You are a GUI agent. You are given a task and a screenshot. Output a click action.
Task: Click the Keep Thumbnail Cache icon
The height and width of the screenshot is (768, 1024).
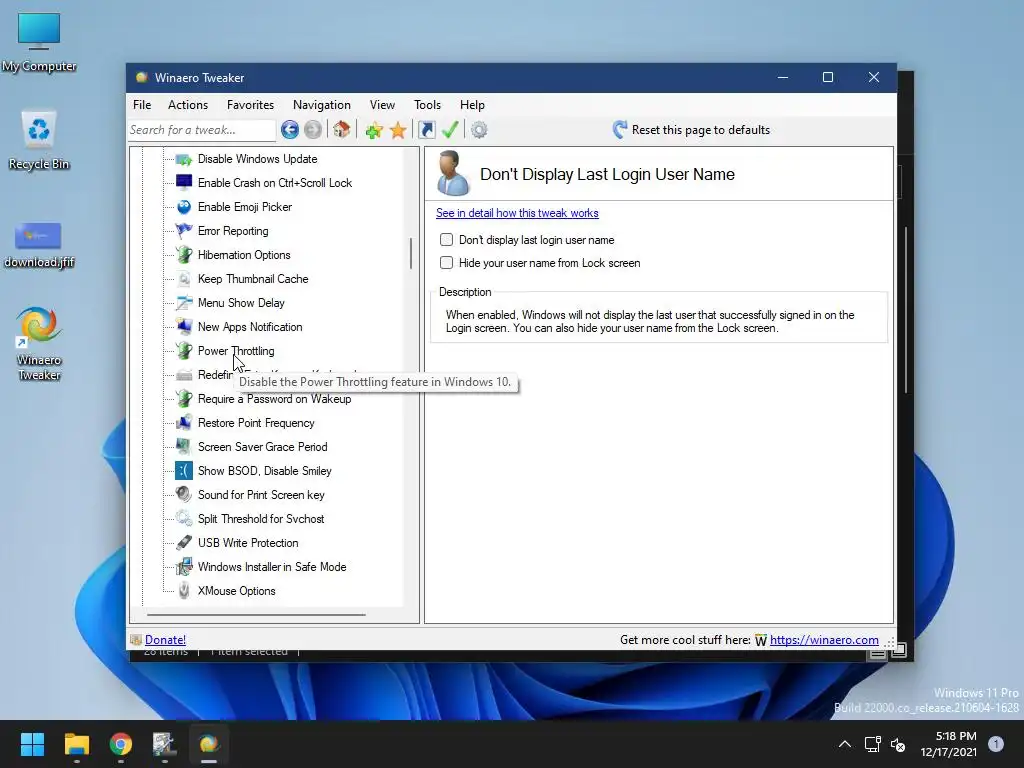[184, 279]
